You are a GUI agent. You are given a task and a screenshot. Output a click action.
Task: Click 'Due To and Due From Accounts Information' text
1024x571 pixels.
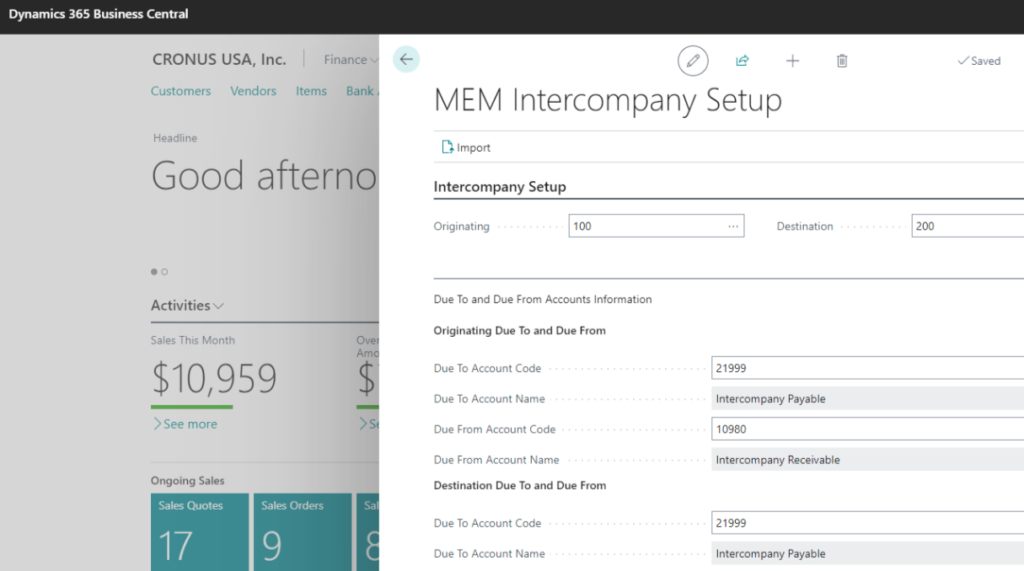pos(543,299)
